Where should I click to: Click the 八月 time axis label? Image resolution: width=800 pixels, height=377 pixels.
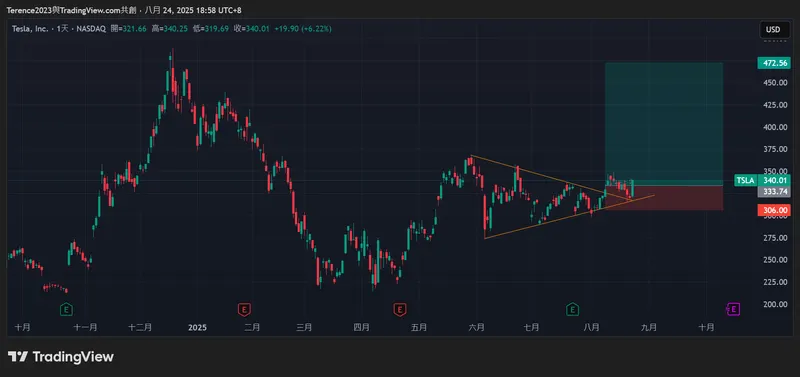coord(591,327)
